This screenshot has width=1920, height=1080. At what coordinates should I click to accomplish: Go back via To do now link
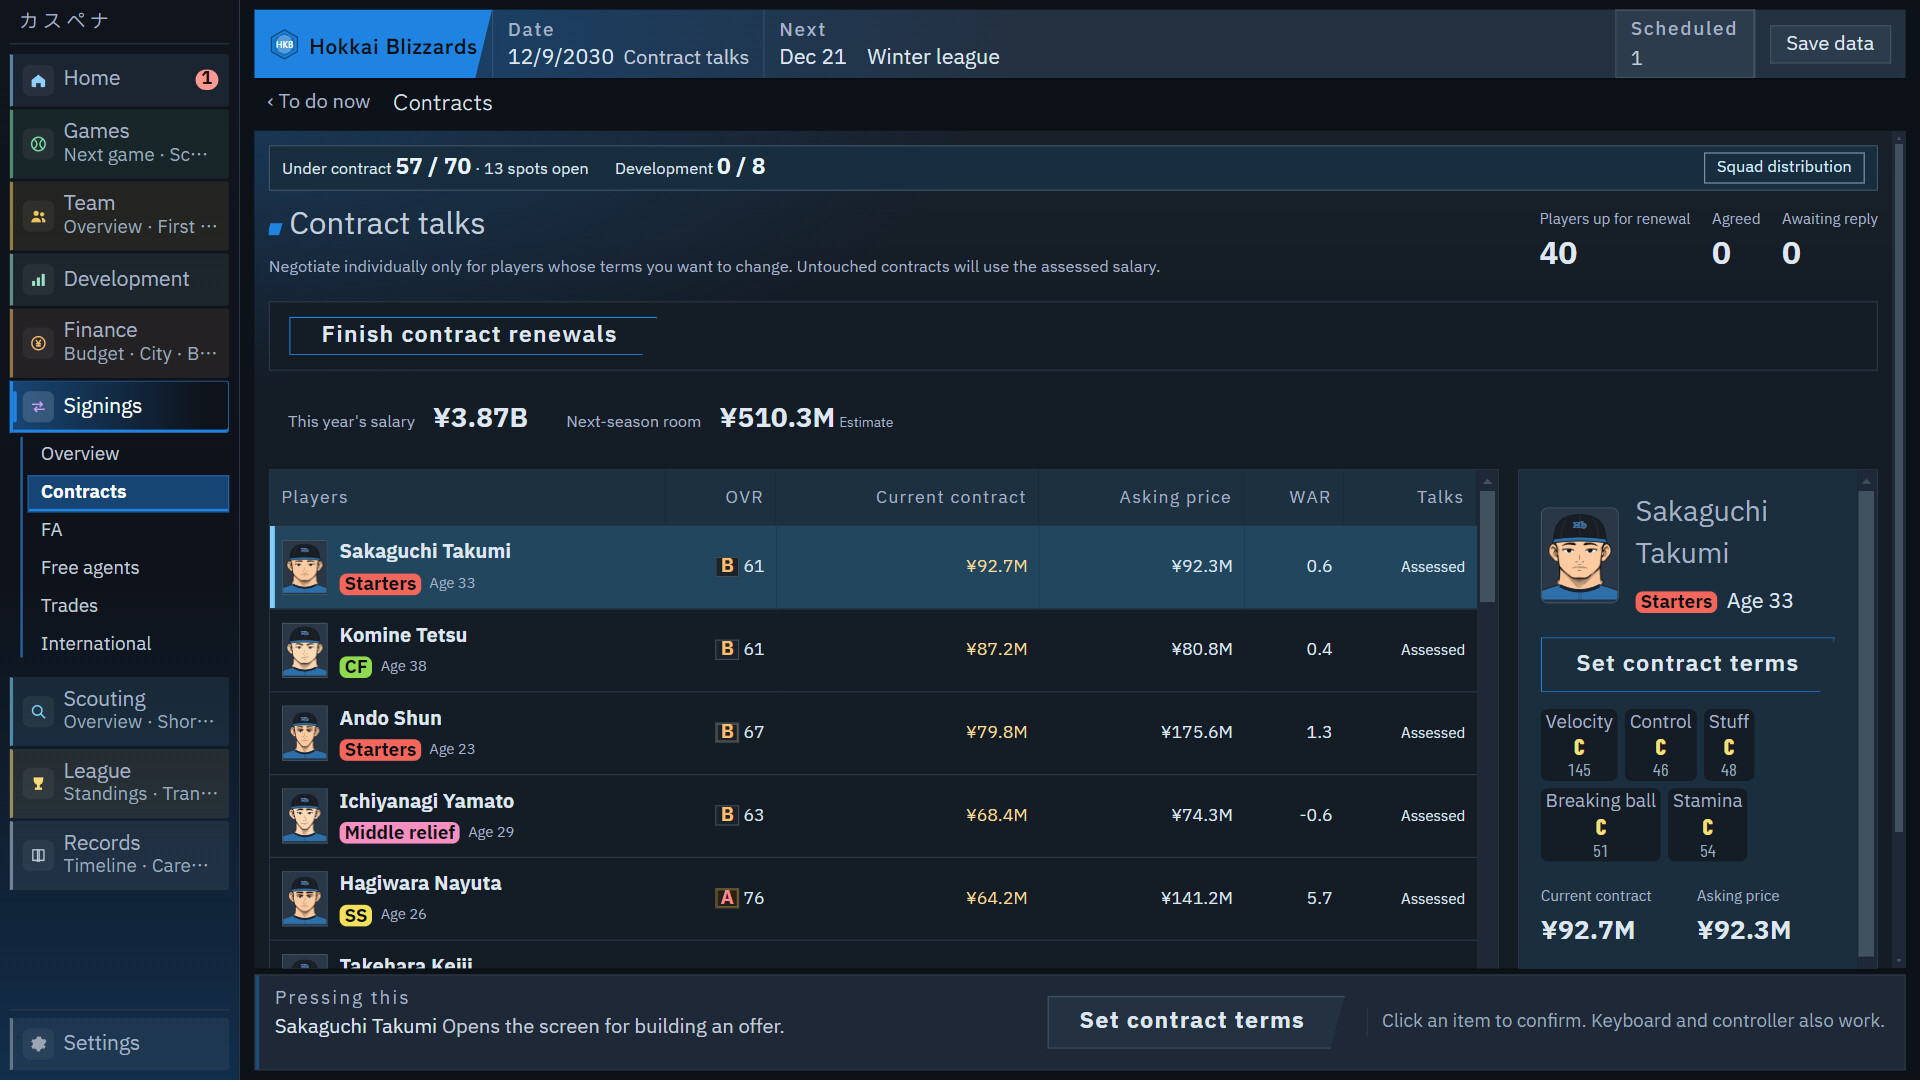tap(318, 102)
